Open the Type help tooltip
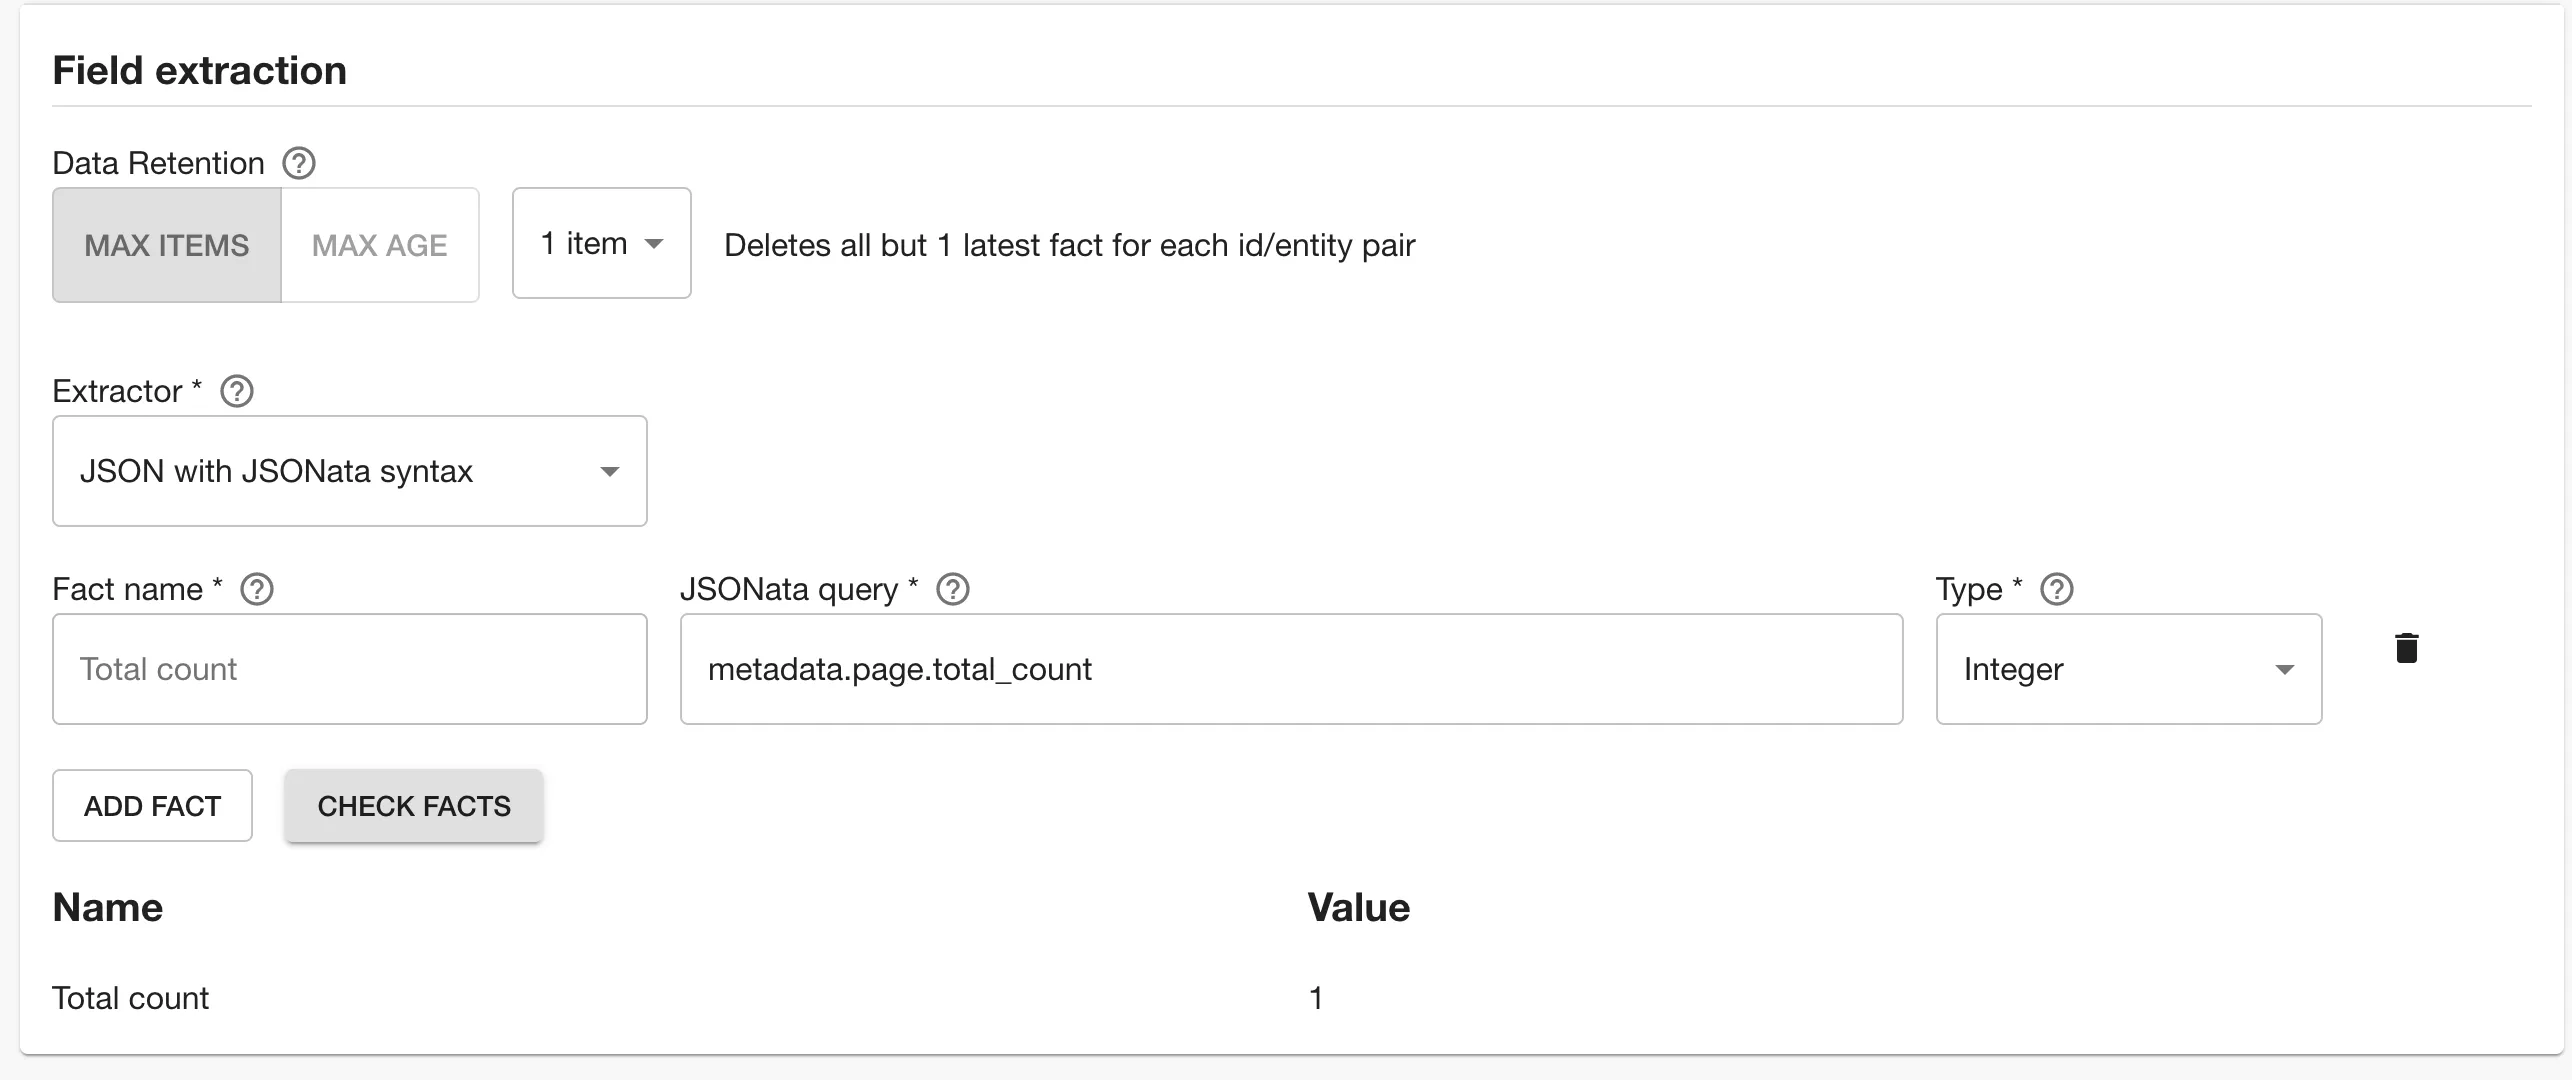The width and height of the screenshot is (2572, 1080). click(x=2057, y=589)
